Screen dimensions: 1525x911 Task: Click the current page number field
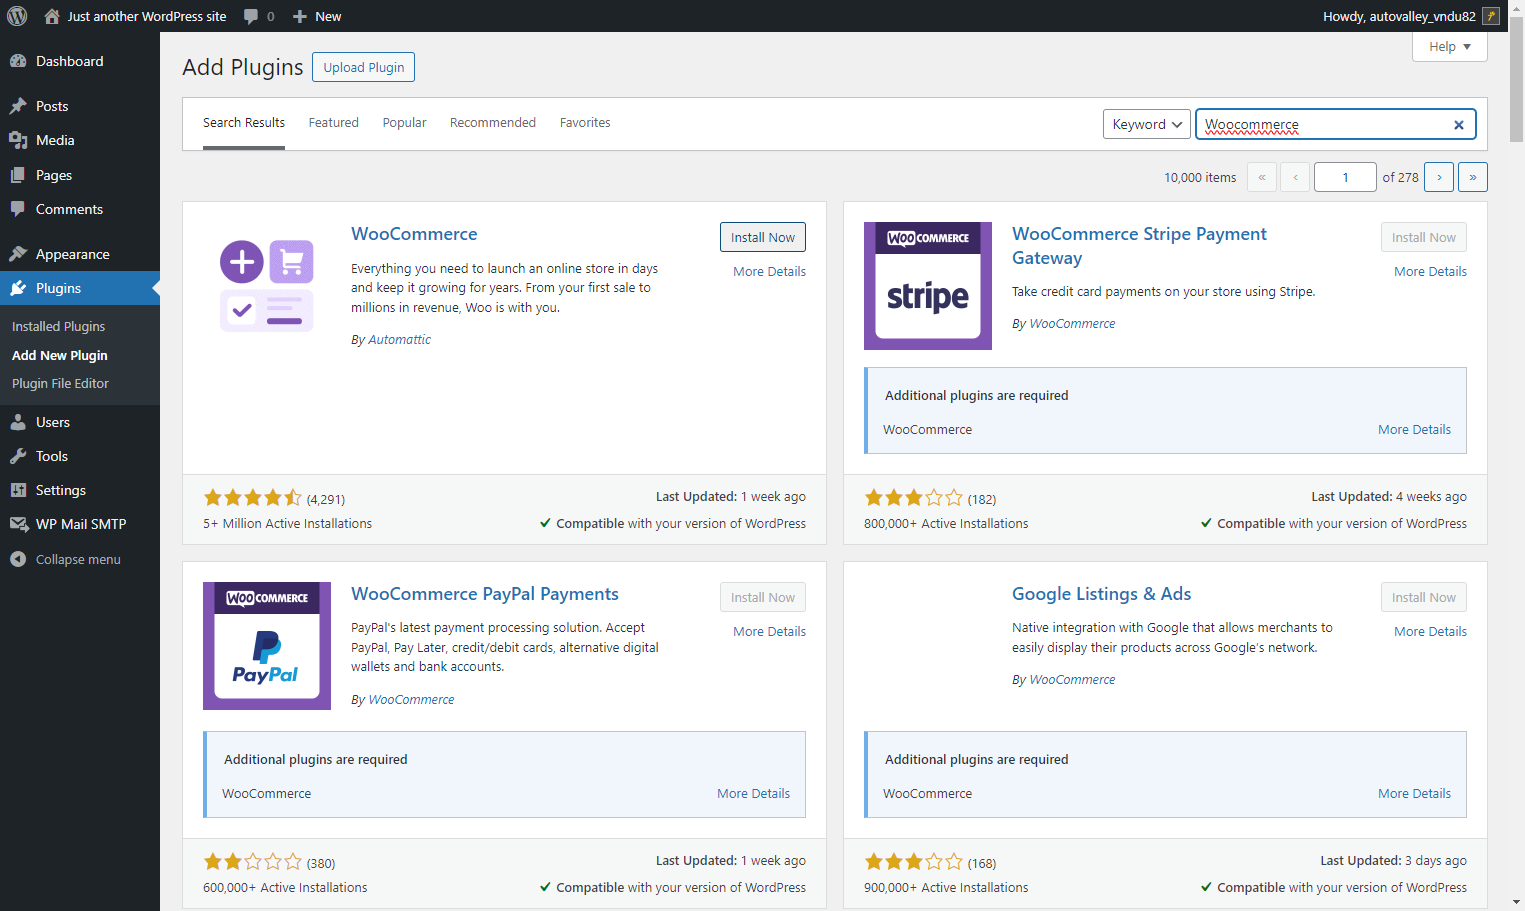(1345, 177)
